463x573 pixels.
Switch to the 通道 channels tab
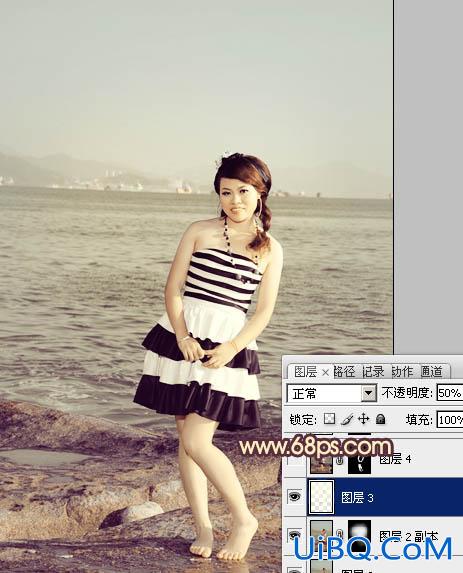tap(432, 372)
